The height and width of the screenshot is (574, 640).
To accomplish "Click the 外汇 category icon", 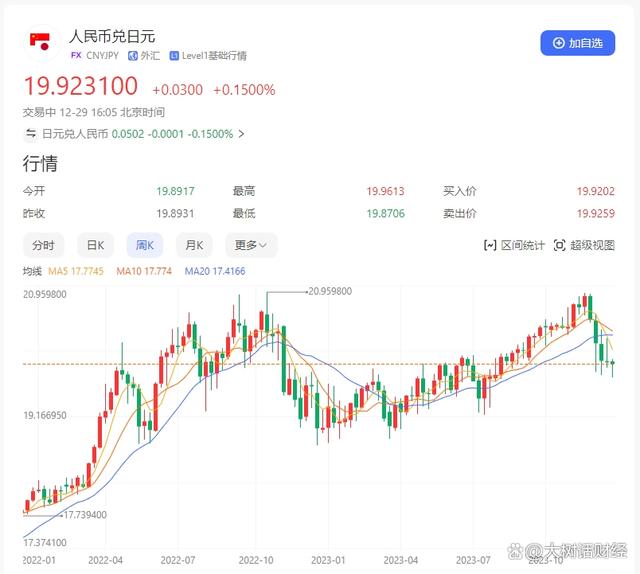I will click(x=133, y=56).
